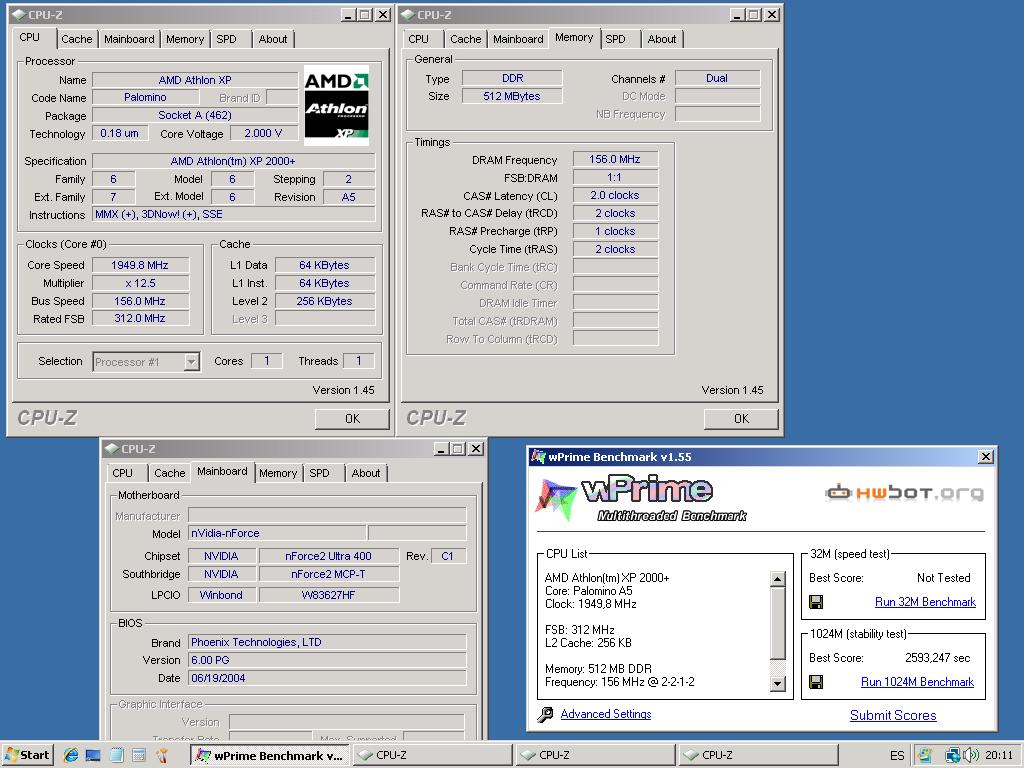Open Mainboard tab in the CPU-Z processor window
1024x768 pixels.
coord(129,39)
